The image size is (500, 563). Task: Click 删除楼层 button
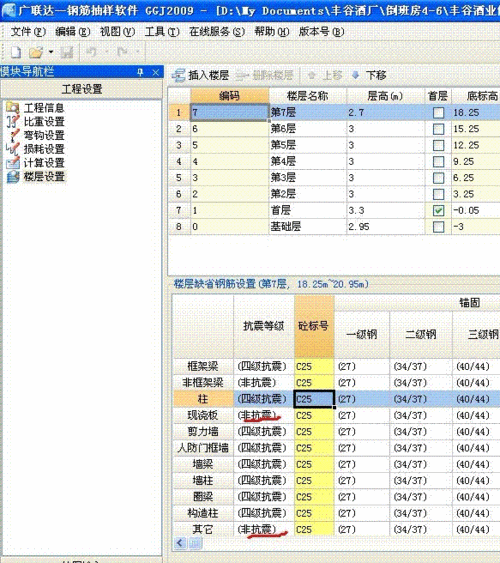(265, 75)
